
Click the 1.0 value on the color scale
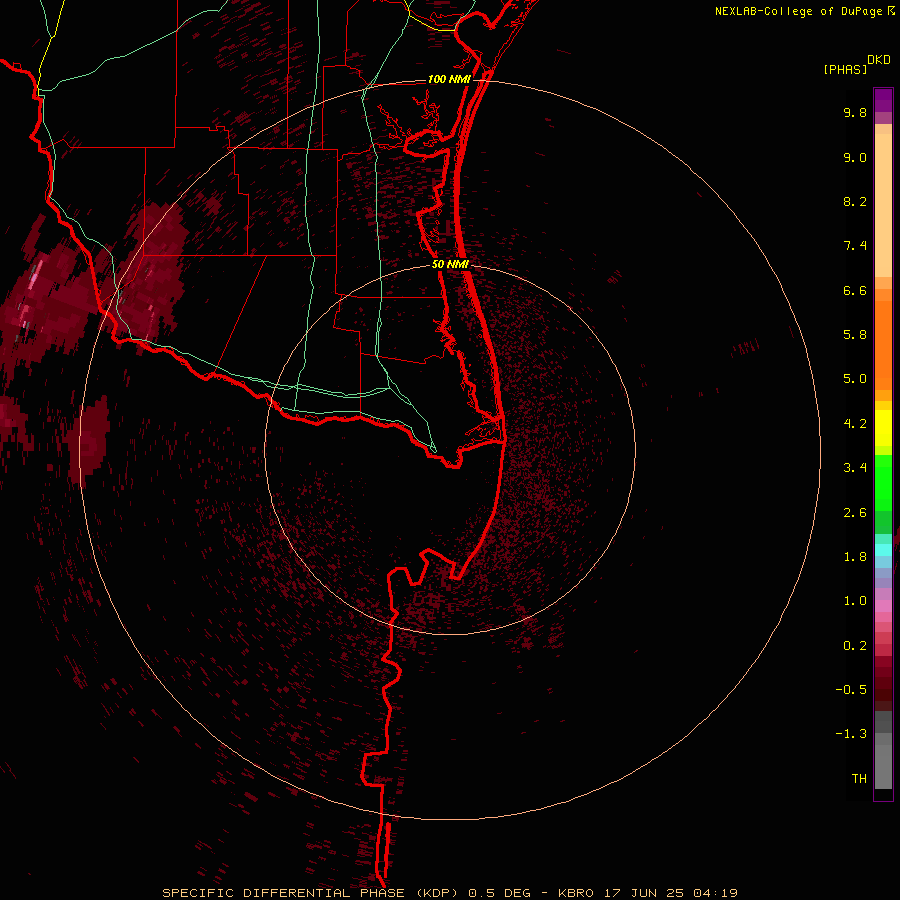pos(855,601)
